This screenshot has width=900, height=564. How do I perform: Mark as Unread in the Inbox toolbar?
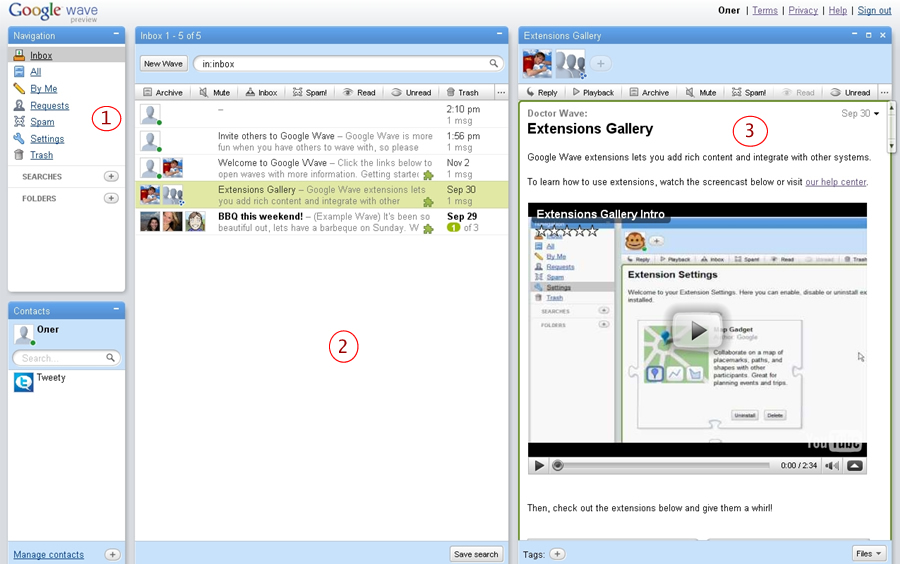pyautogui.click(x=411, y=92)
